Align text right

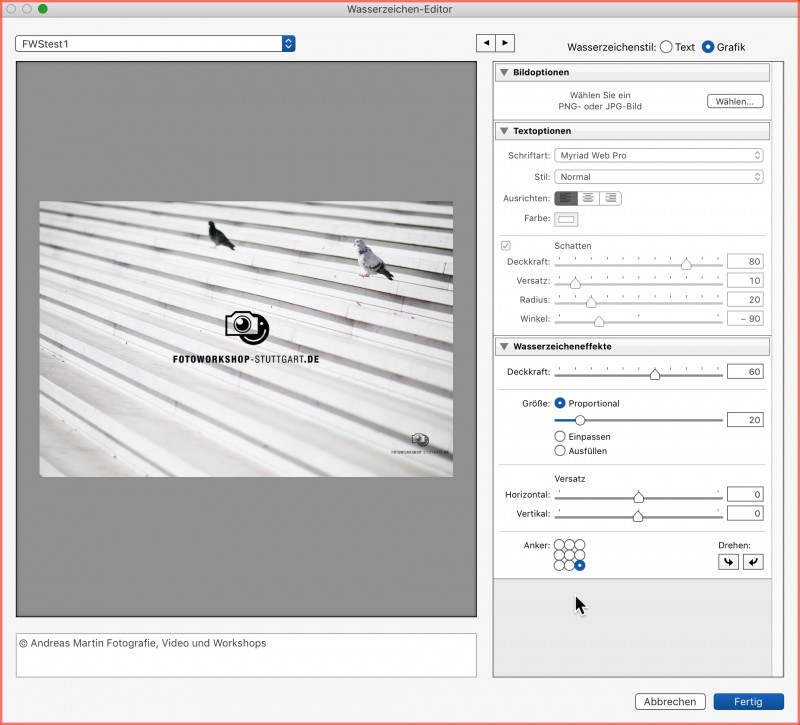tap(611, 198)
